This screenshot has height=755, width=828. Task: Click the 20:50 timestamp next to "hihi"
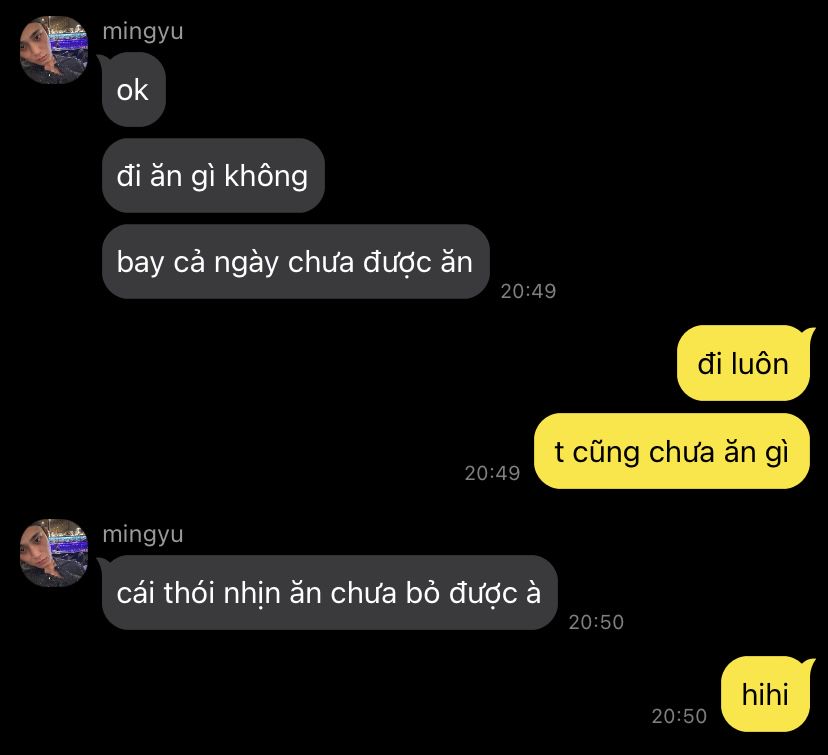click(679, 716)
